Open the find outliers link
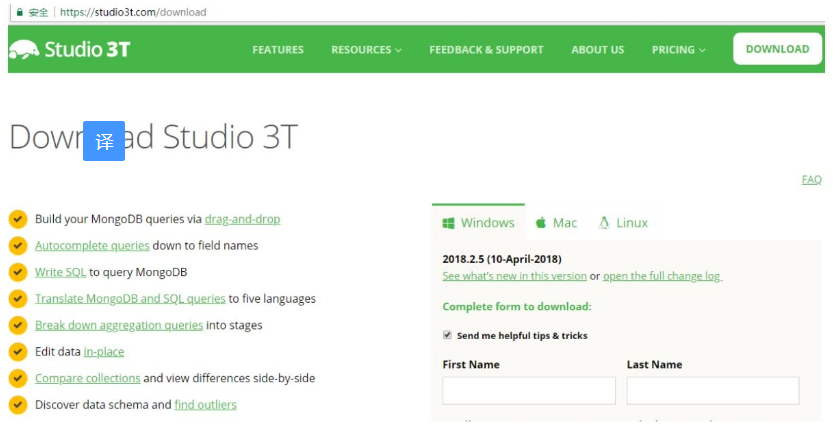The height and width of the screenshot is (440, 840). (206, 404)
